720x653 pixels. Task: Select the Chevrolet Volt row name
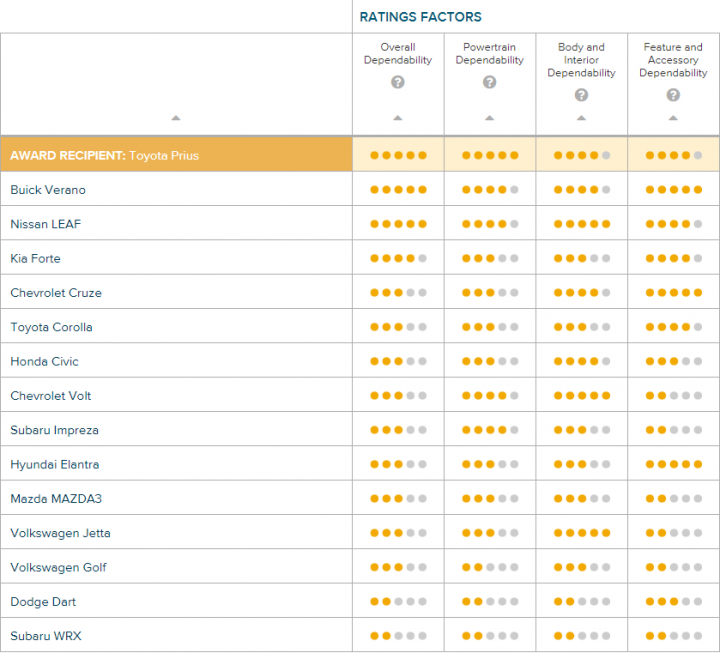click(51, 396)
